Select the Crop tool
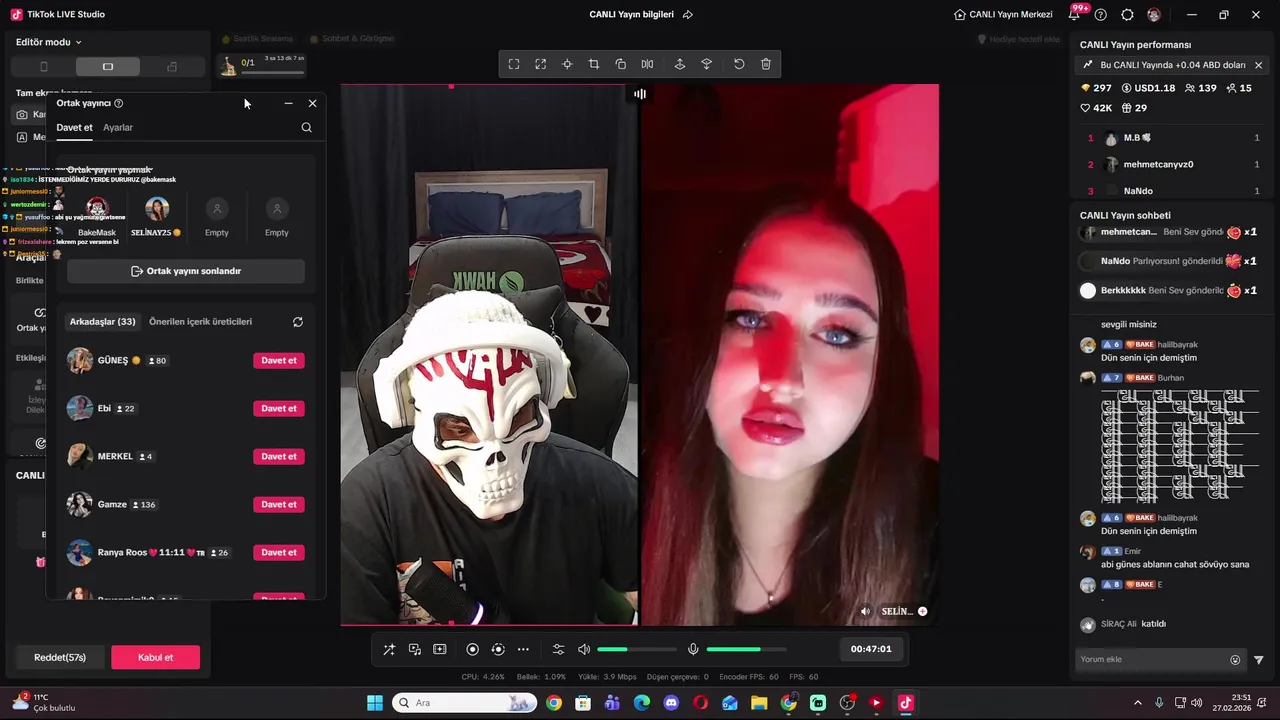The image size is (1280, 720). [x=594, y=64]
